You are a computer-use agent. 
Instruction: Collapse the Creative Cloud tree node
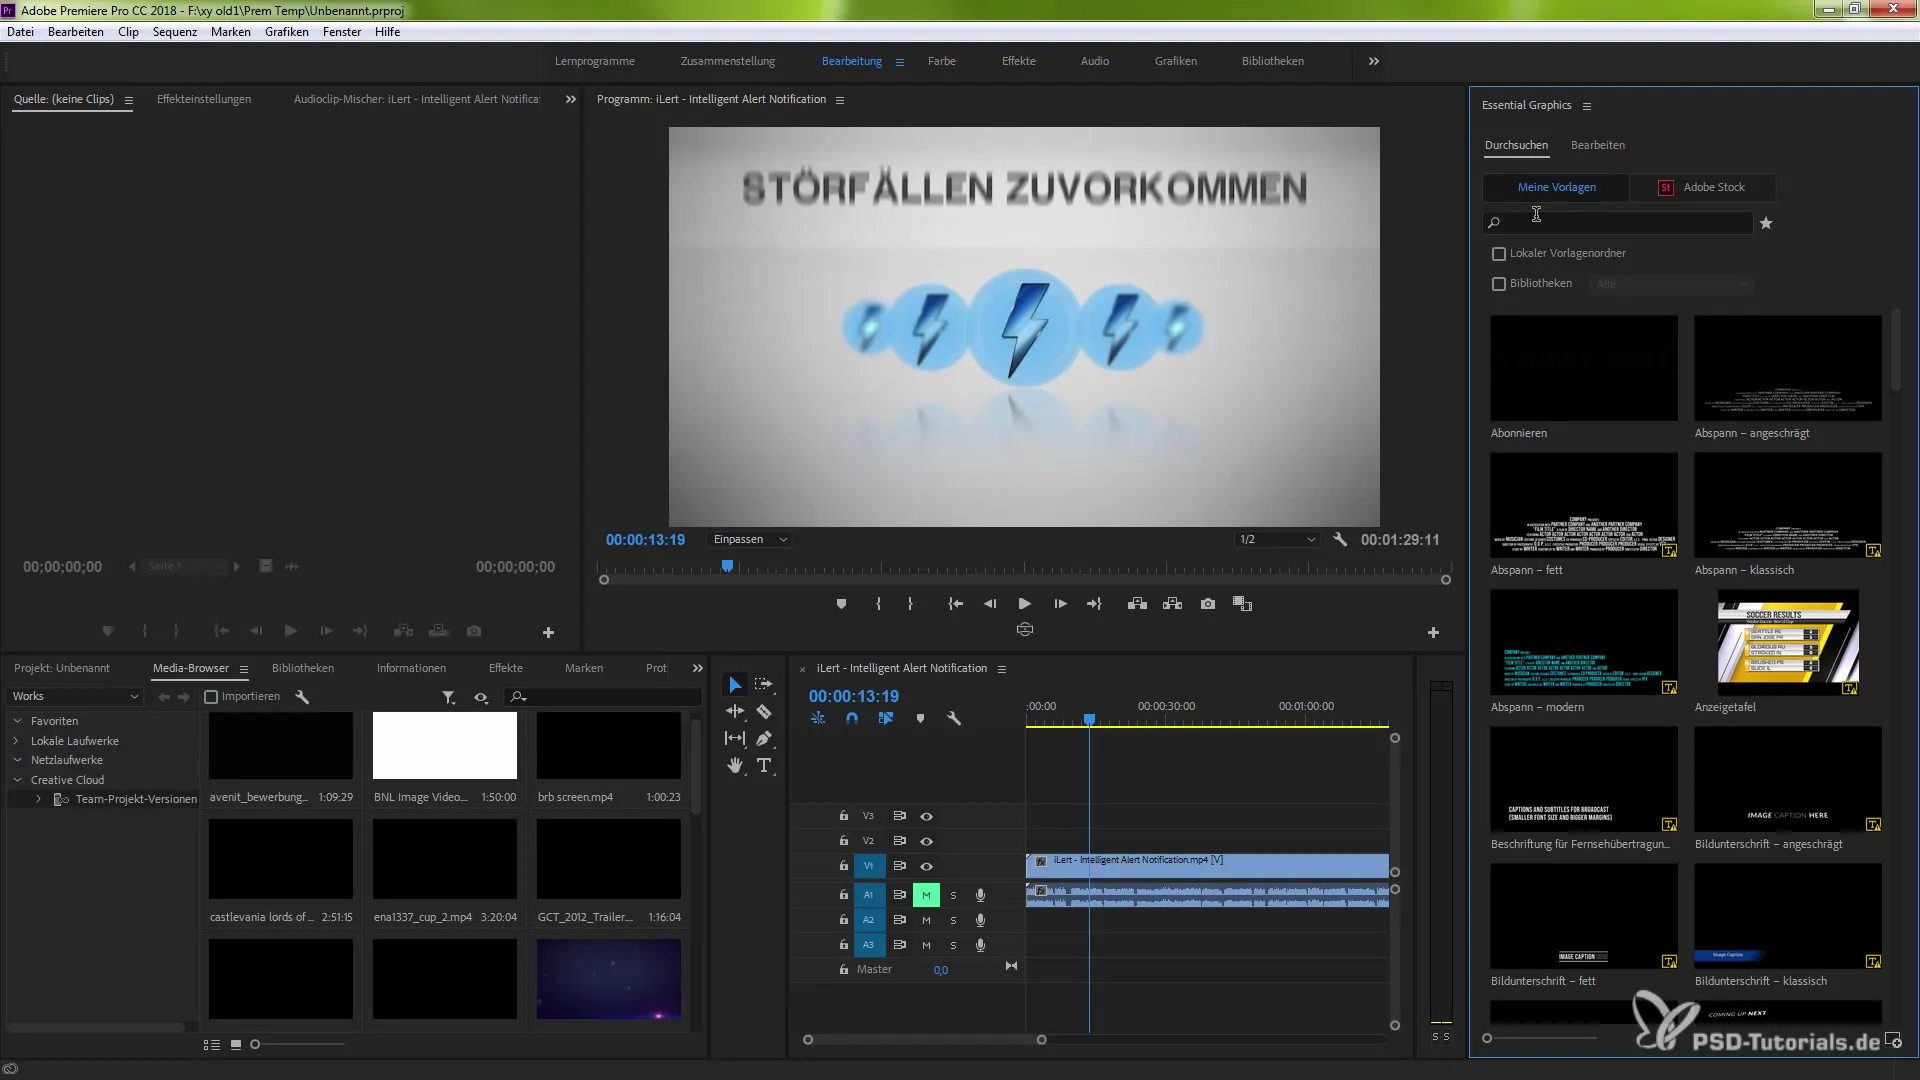pyautogui.click(x=17, y=780)
